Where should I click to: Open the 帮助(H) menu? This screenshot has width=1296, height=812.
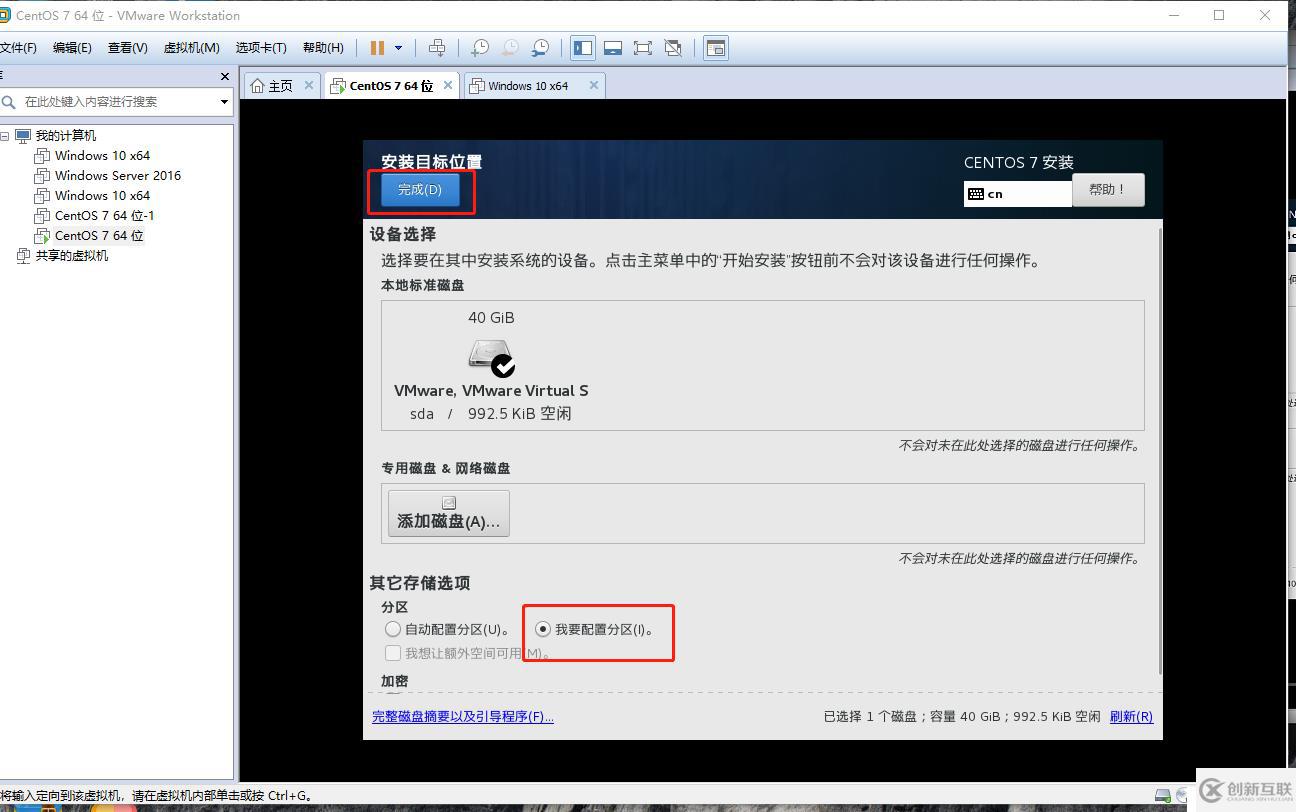[x=323, y=48]
